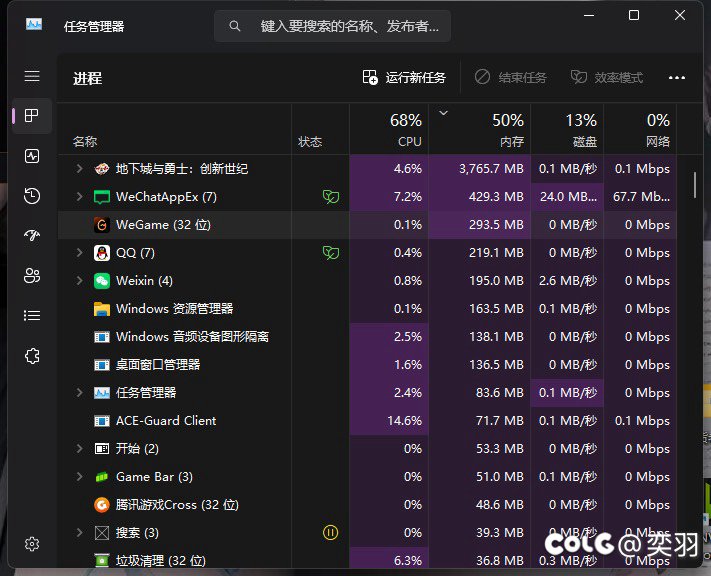Image resolution: width=711 pixels, height=576 pixels.
Task: Open the Services puzzle icon
Action: 32,356
